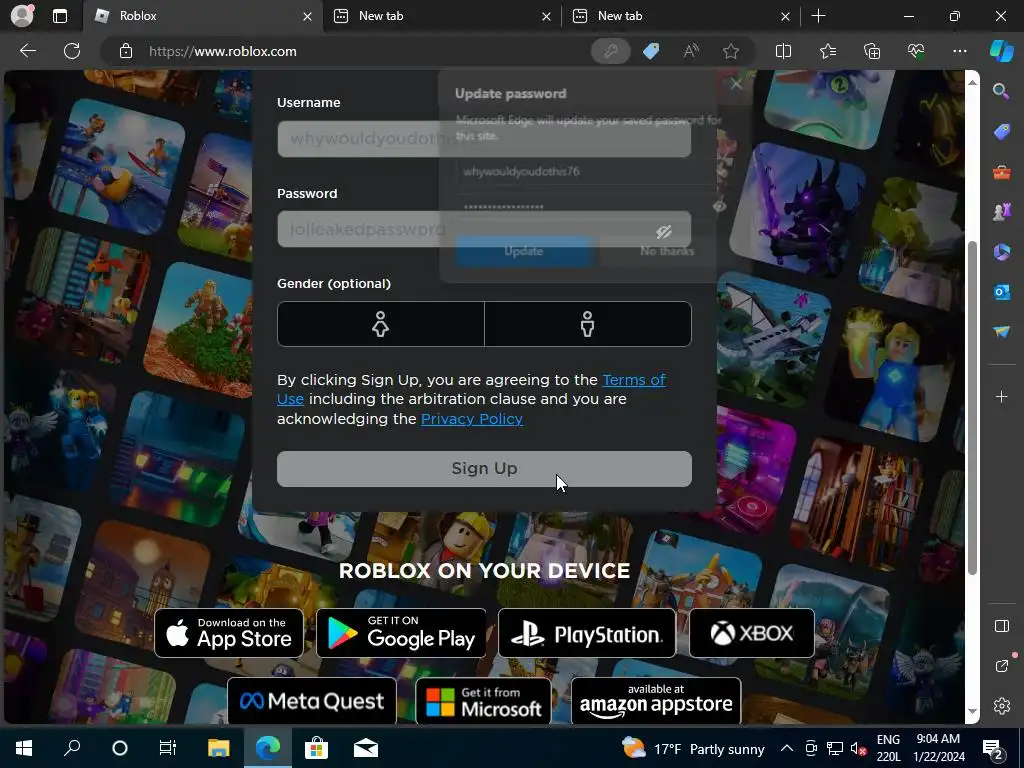
Task: Open a new browser tab
Action: [818, 16]
